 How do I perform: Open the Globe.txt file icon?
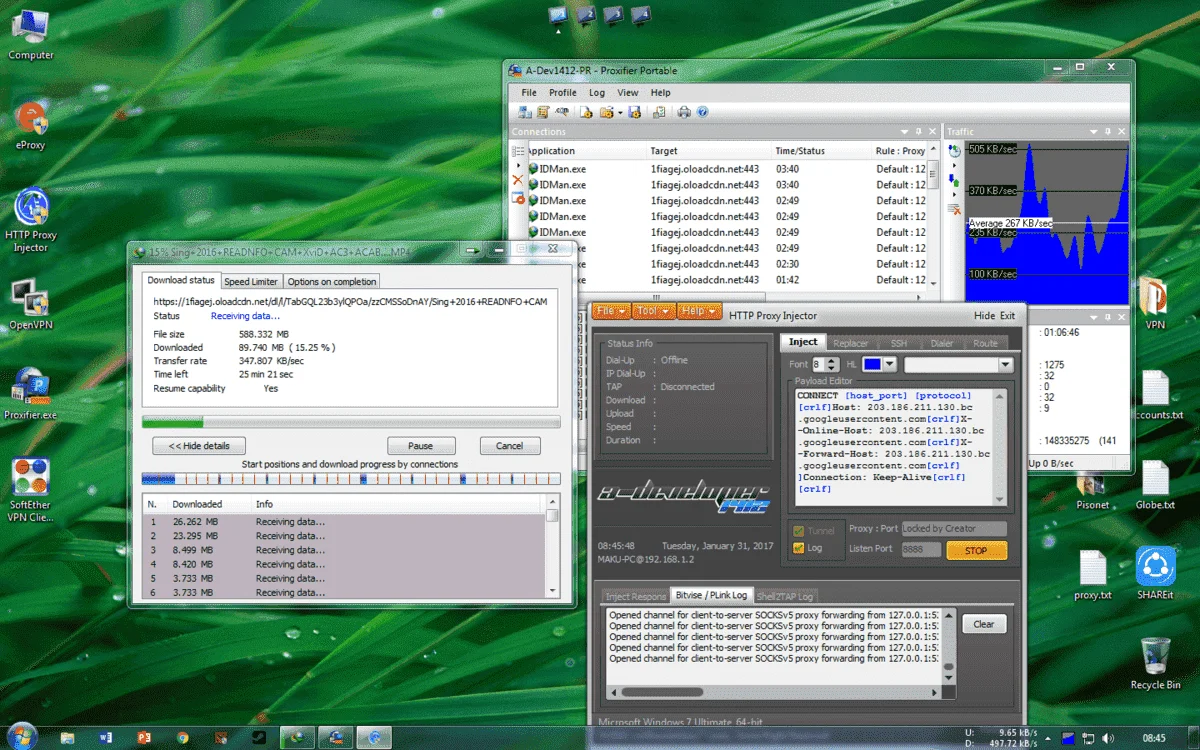point(1155,485)
